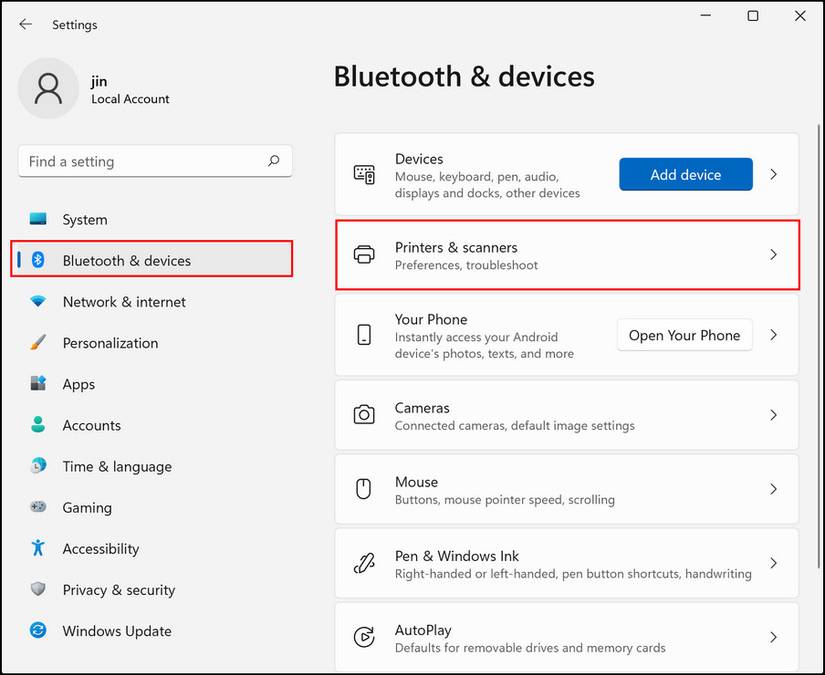
Task: Click the Open Your Phone button
Action: click(x=684, y=335)
